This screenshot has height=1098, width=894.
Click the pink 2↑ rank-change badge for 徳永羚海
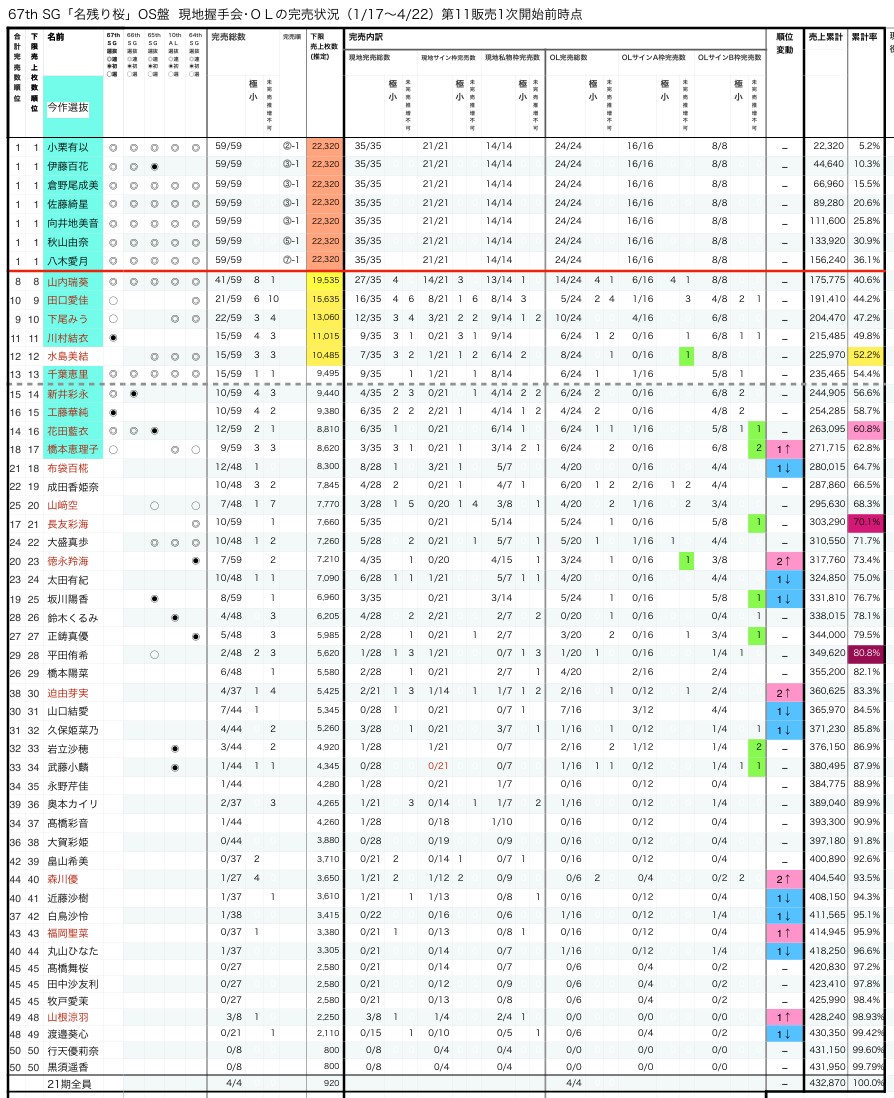click(x=785, y=561)
